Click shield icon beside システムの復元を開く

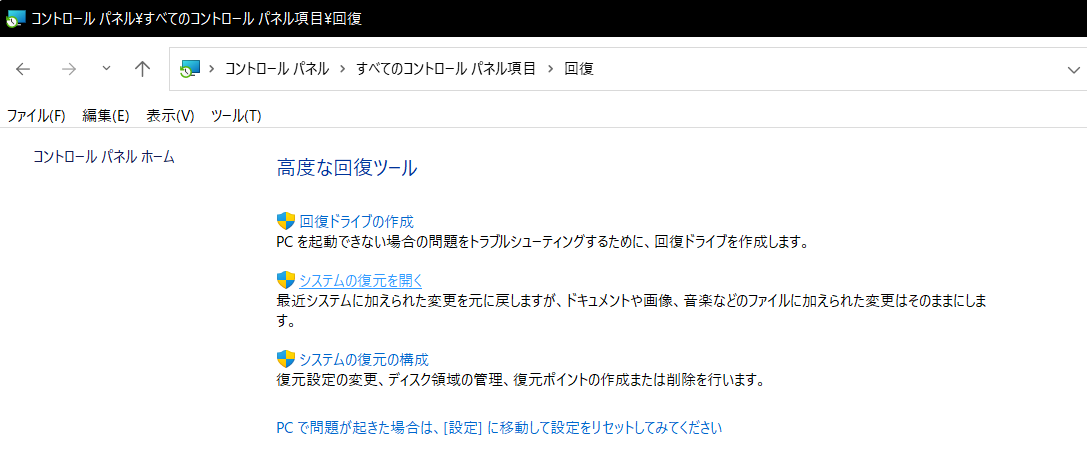286,280
